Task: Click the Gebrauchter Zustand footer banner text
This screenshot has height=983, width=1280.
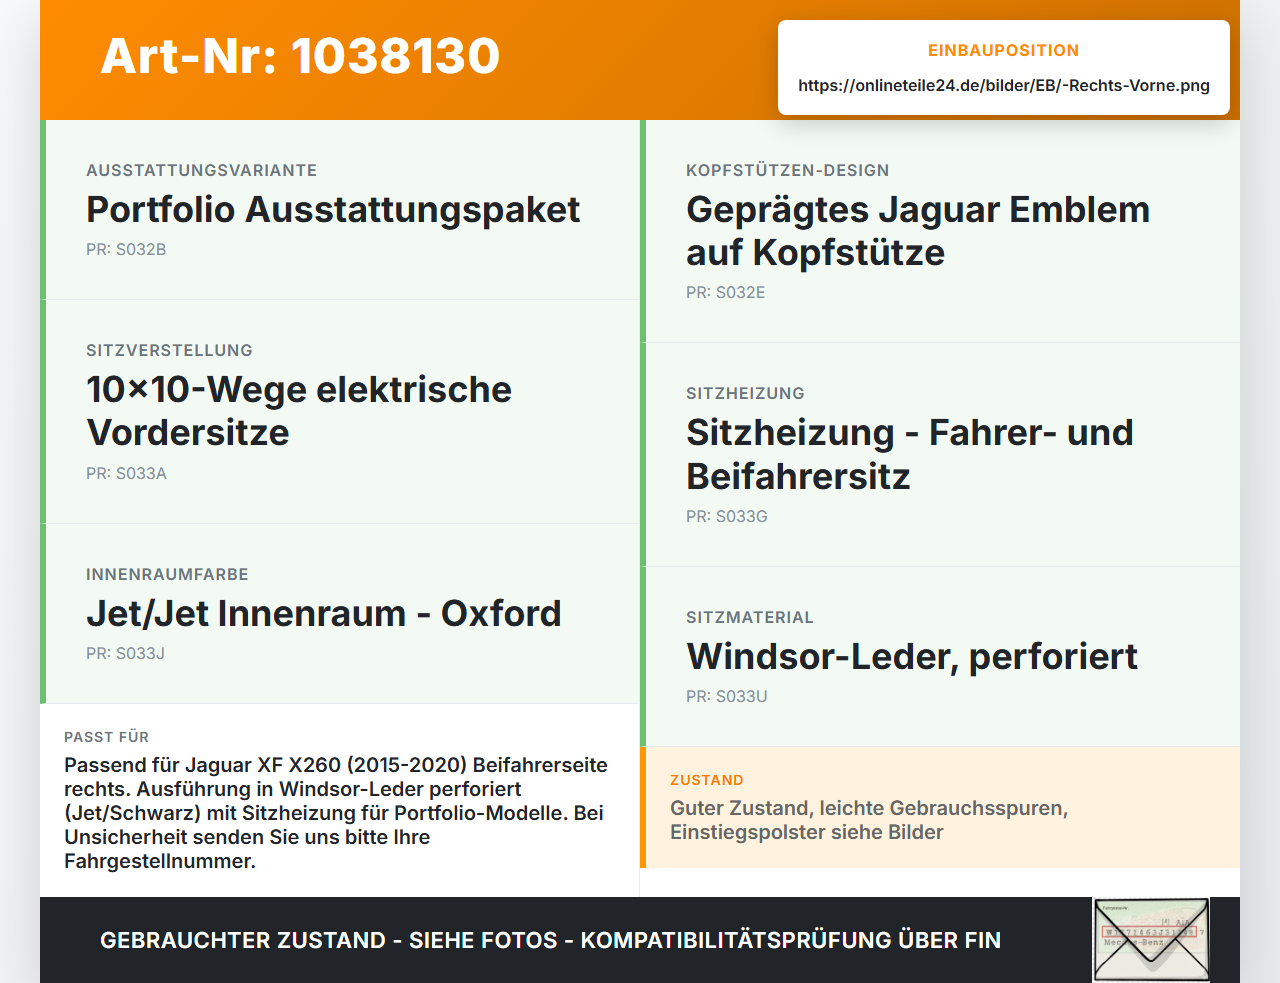Action: (550, 940)
